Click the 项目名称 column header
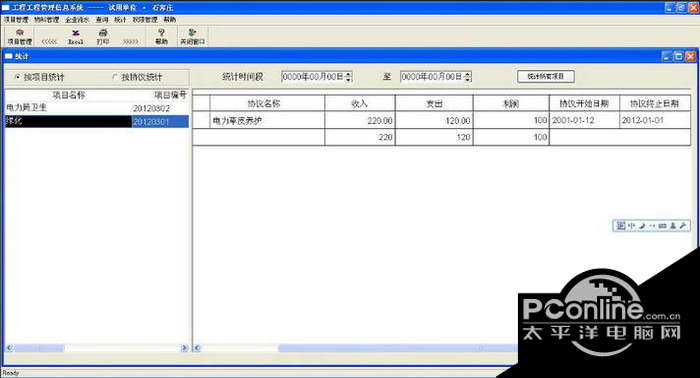 [69, 95]
